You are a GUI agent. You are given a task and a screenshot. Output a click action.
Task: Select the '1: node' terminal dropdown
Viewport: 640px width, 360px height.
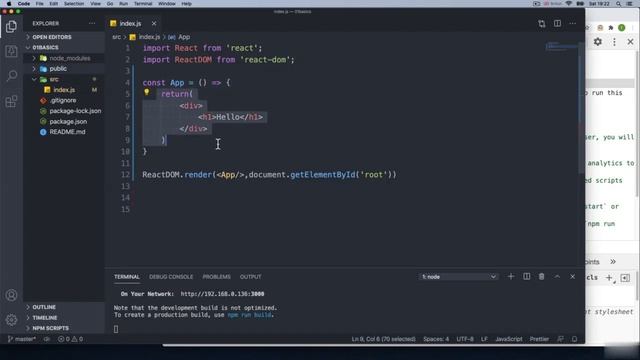(458, 277)
